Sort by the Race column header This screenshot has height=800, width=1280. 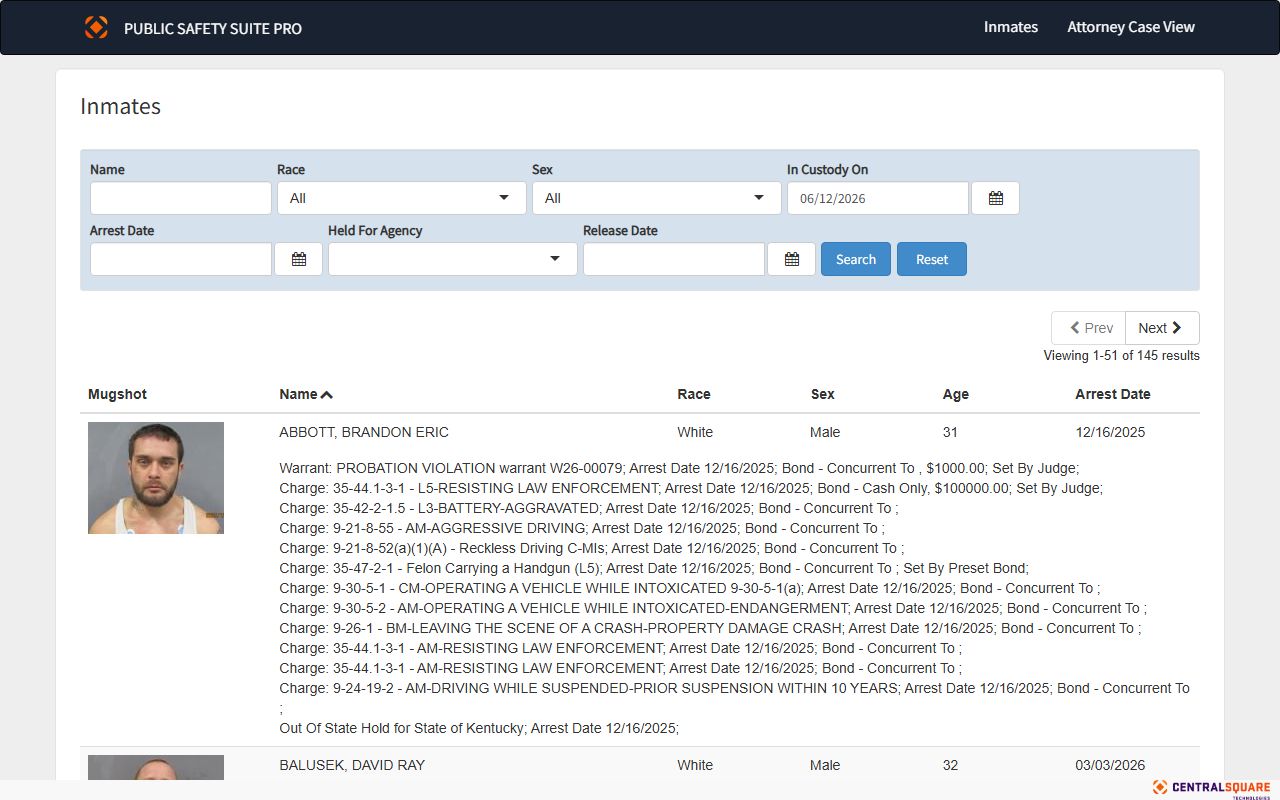click(694, 394)
